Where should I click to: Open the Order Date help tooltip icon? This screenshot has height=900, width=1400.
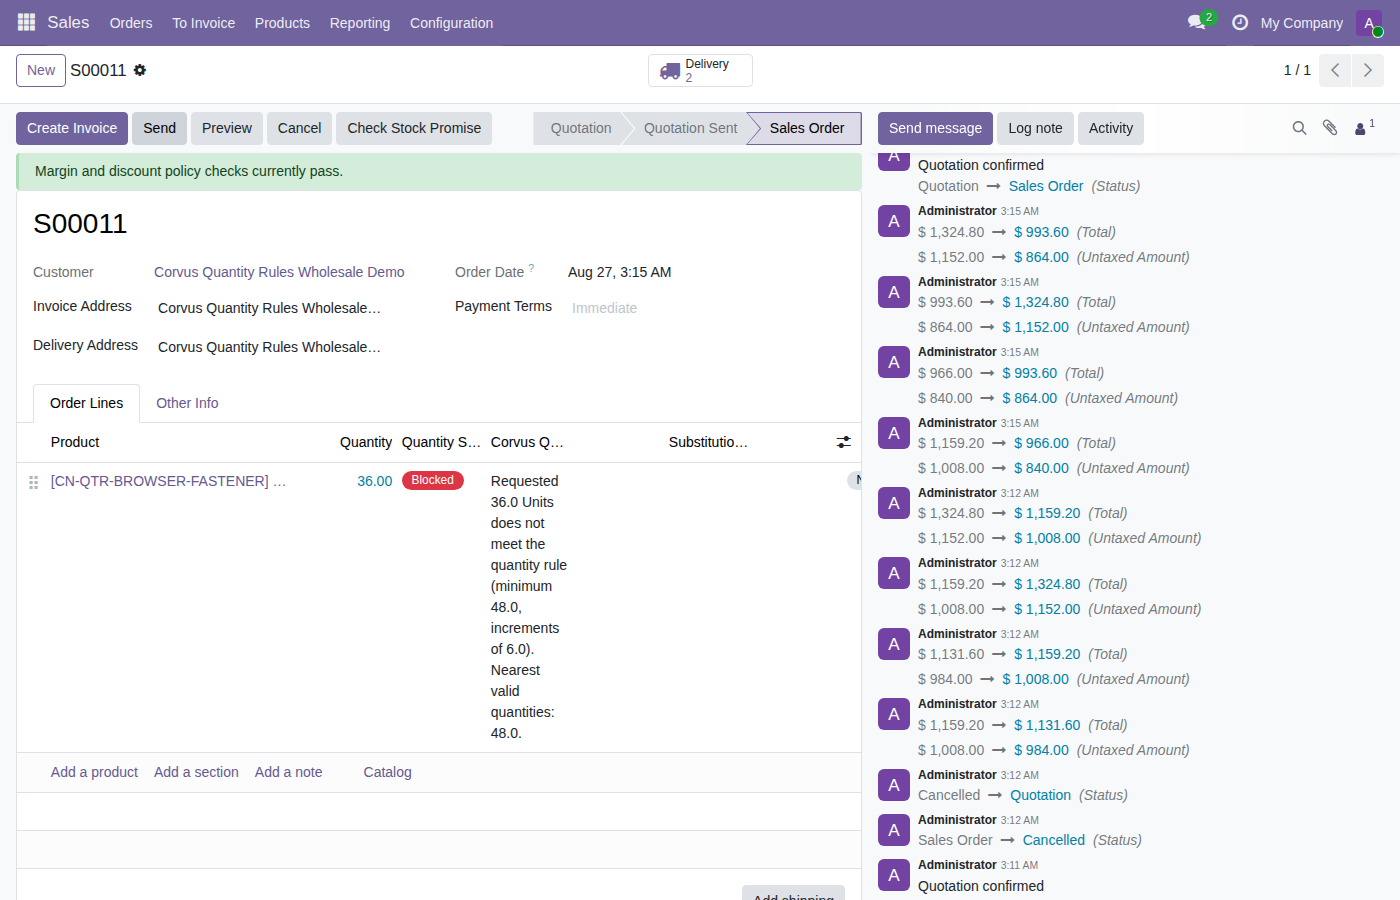click(x=531, y=268)
